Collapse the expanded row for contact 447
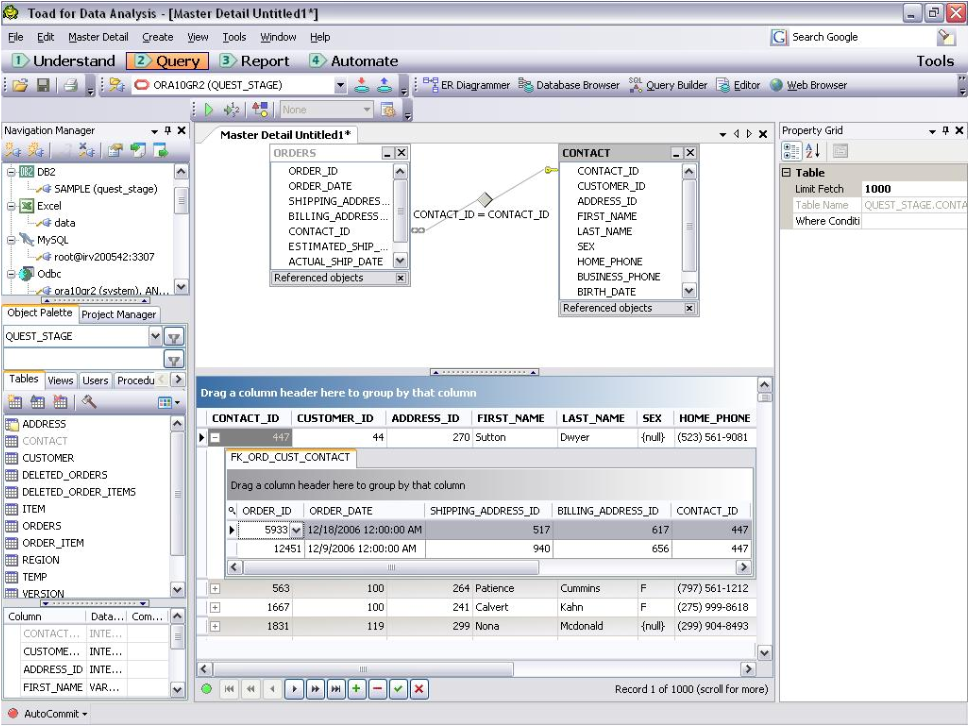Viewport: 970px width, 726px height. coord(215,437)
